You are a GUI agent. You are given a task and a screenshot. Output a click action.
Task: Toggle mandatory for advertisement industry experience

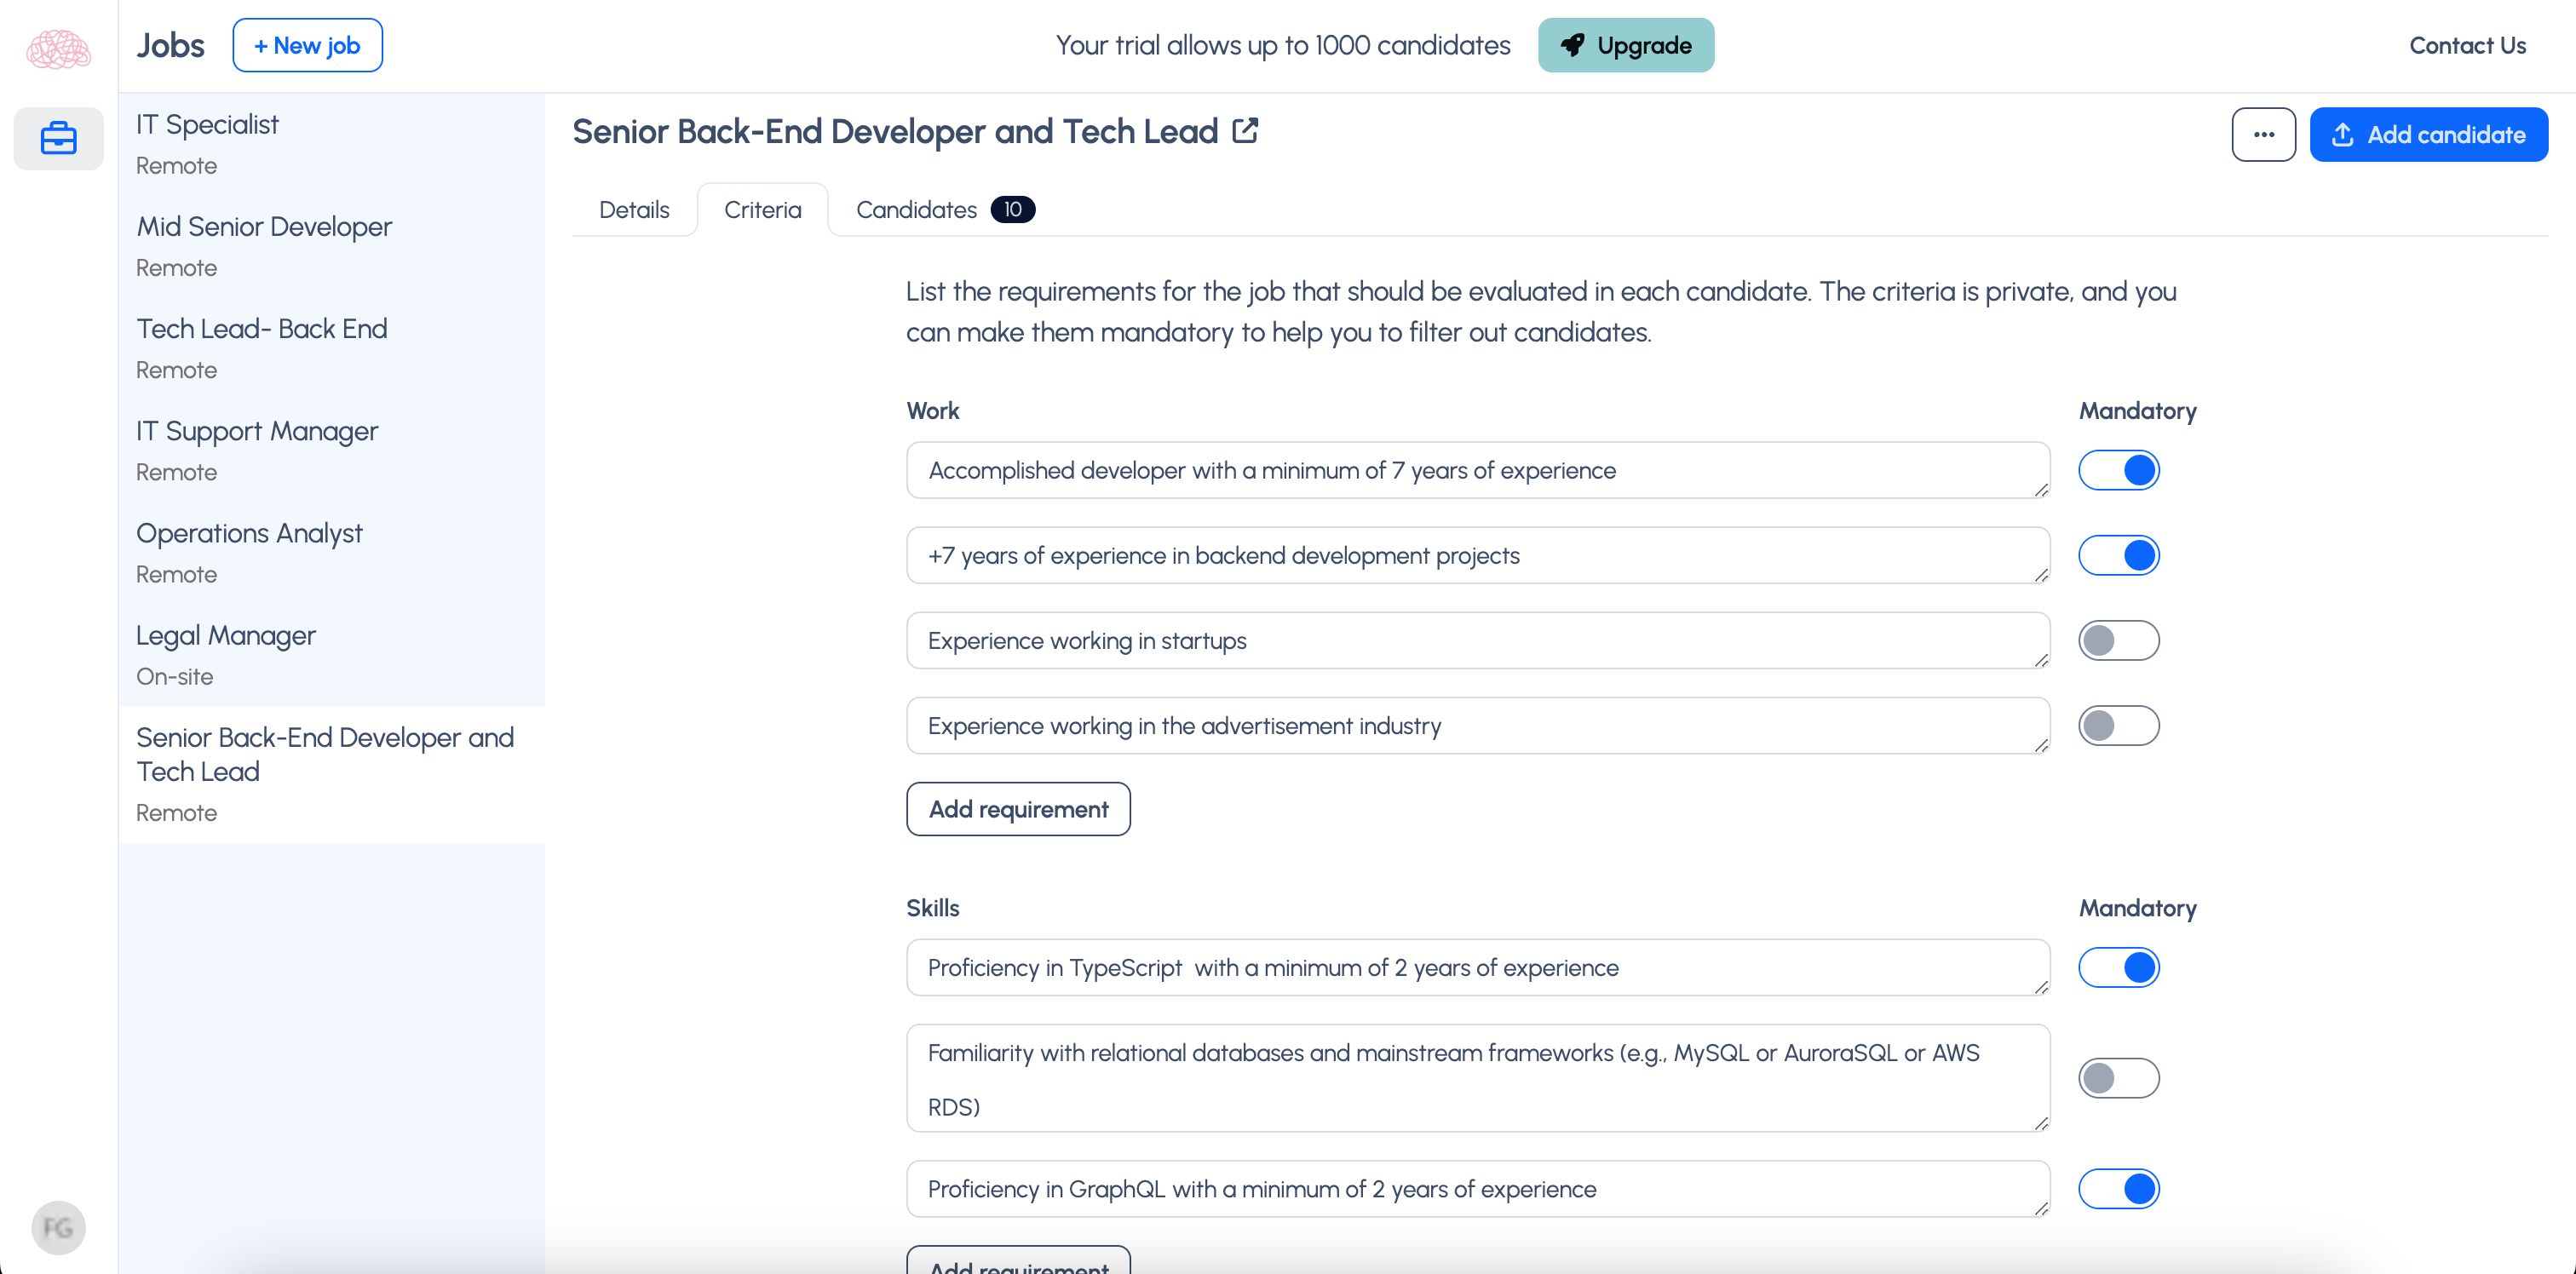tap(2118, 725)
